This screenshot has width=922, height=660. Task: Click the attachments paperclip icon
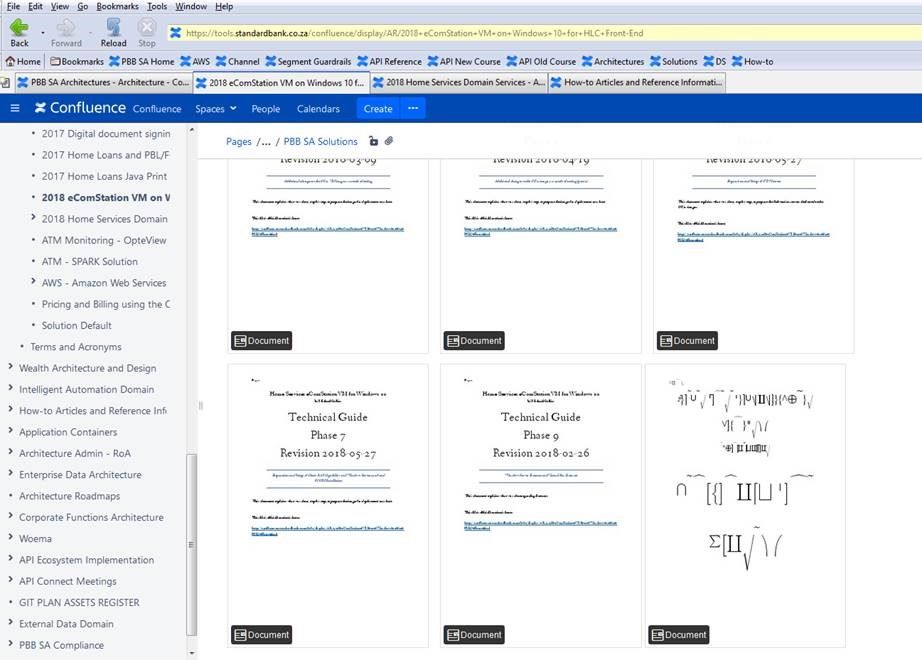click(x=389, y=141)
